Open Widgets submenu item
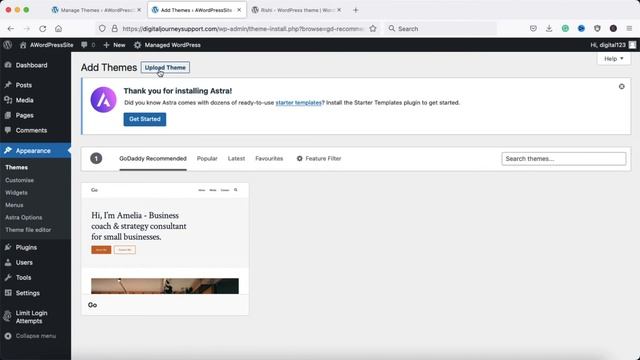The width and height of the screenshot is (640, 360). pos(16,192)
